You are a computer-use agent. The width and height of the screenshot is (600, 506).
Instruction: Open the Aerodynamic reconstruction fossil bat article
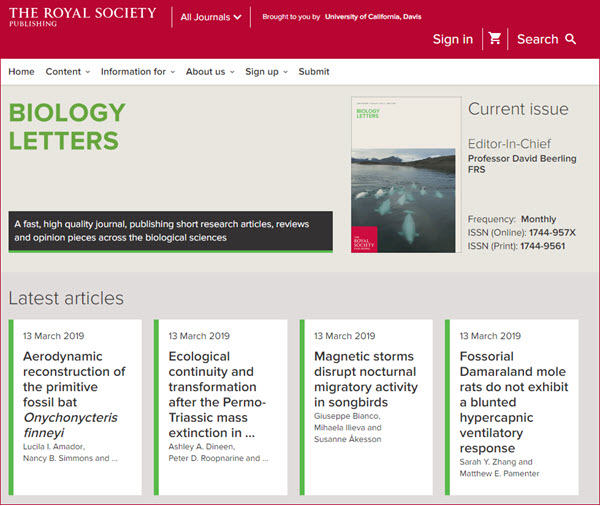(x=74, y=394)
